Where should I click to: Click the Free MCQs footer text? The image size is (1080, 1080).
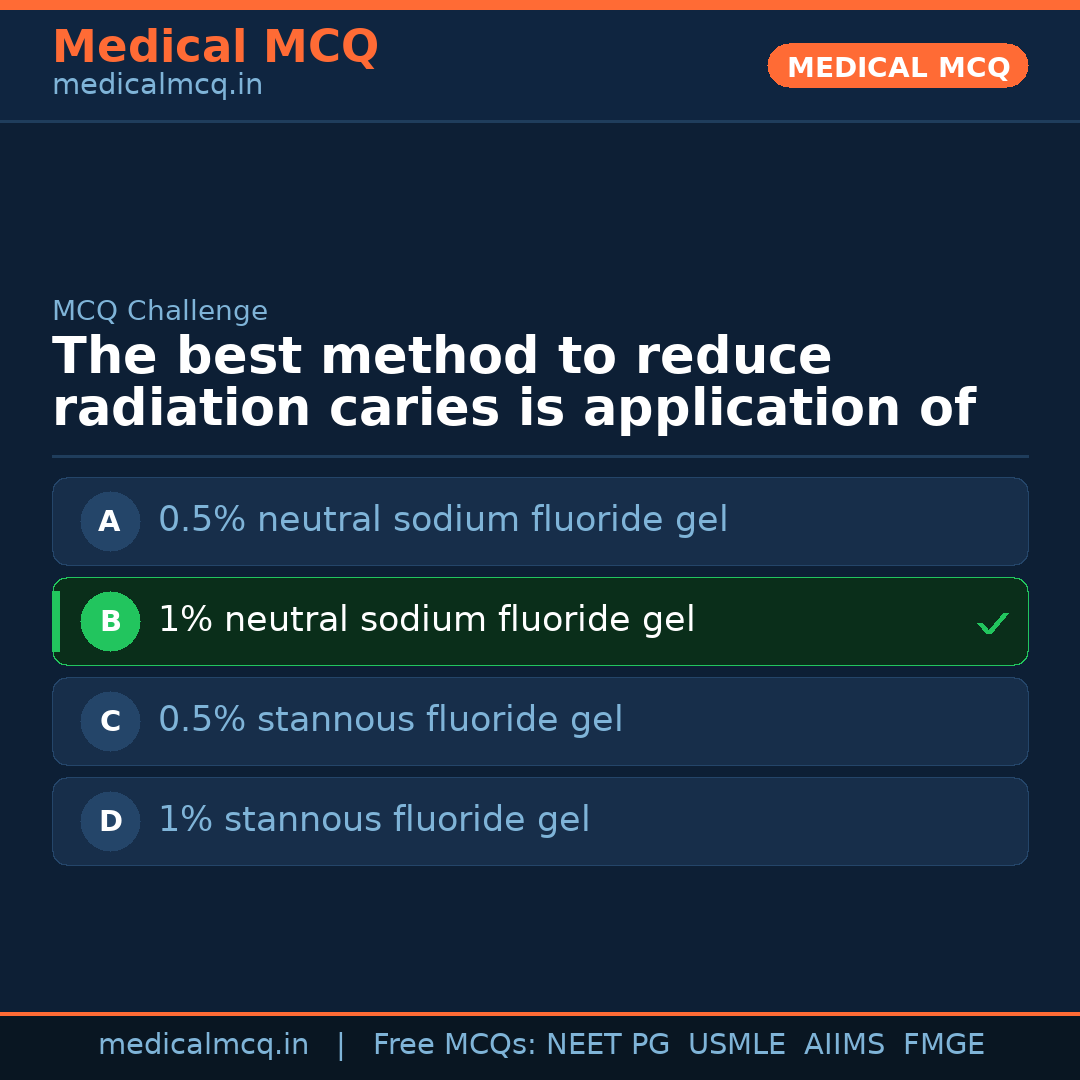pyautogui.click(x=454, y=1045)
